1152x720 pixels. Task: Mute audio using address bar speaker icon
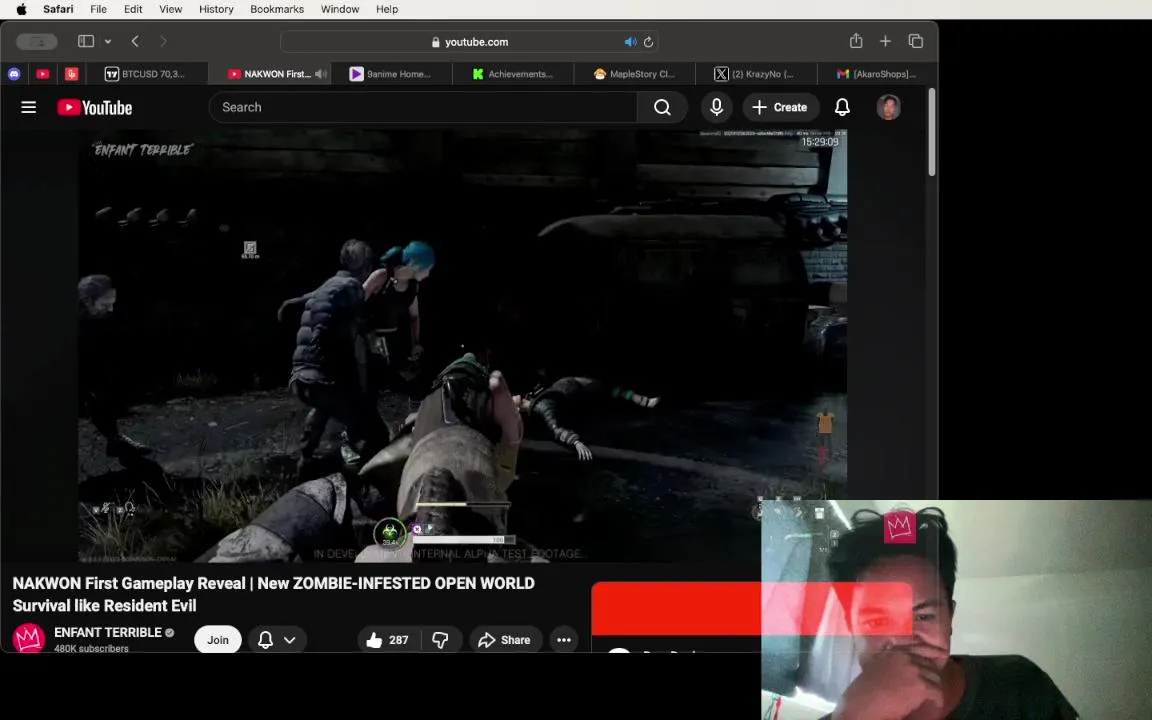630,42
